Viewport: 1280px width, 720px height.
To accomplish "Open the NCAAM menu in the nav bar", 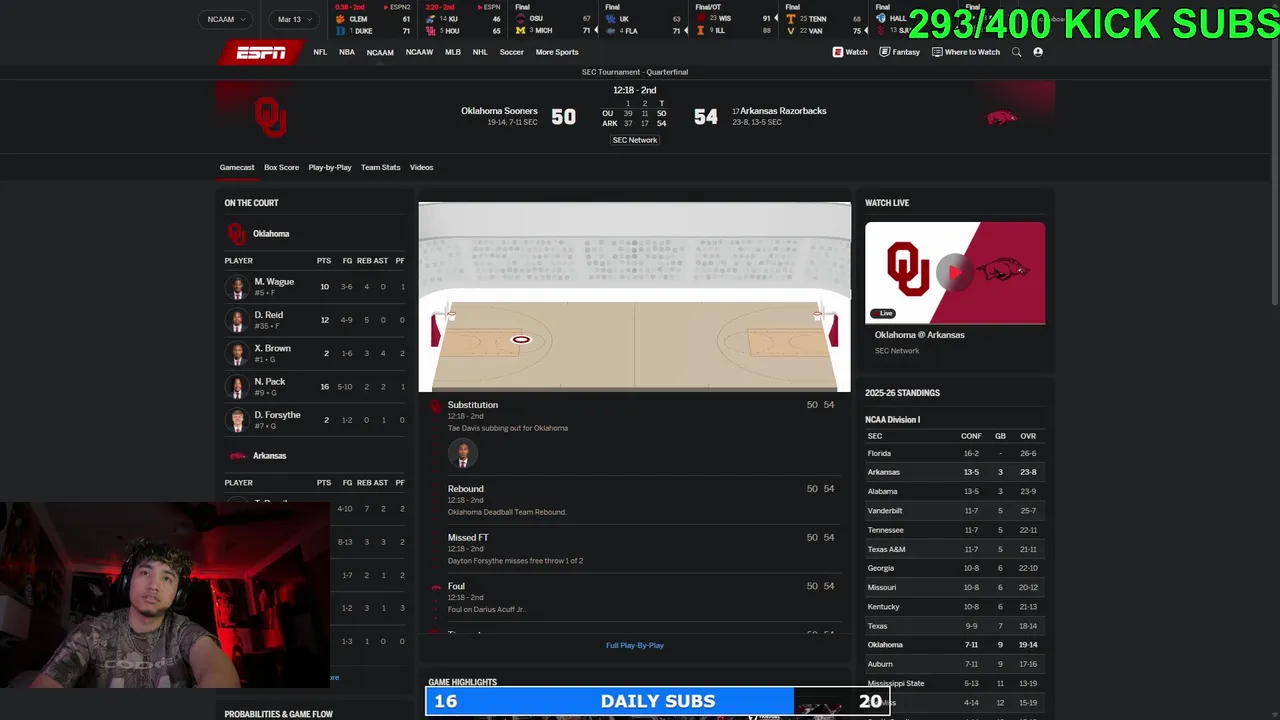I will click(380, 52).
